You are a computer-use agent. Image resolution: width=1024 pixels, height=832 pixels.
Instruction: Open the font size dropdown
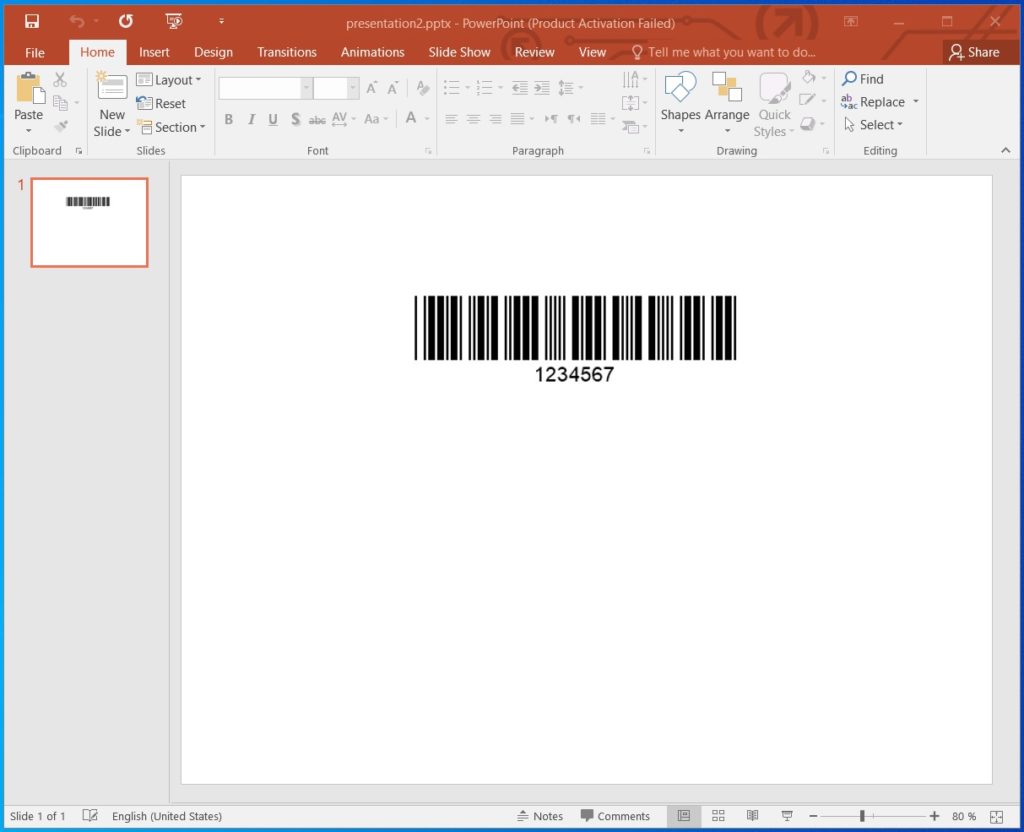click(352, 87)
